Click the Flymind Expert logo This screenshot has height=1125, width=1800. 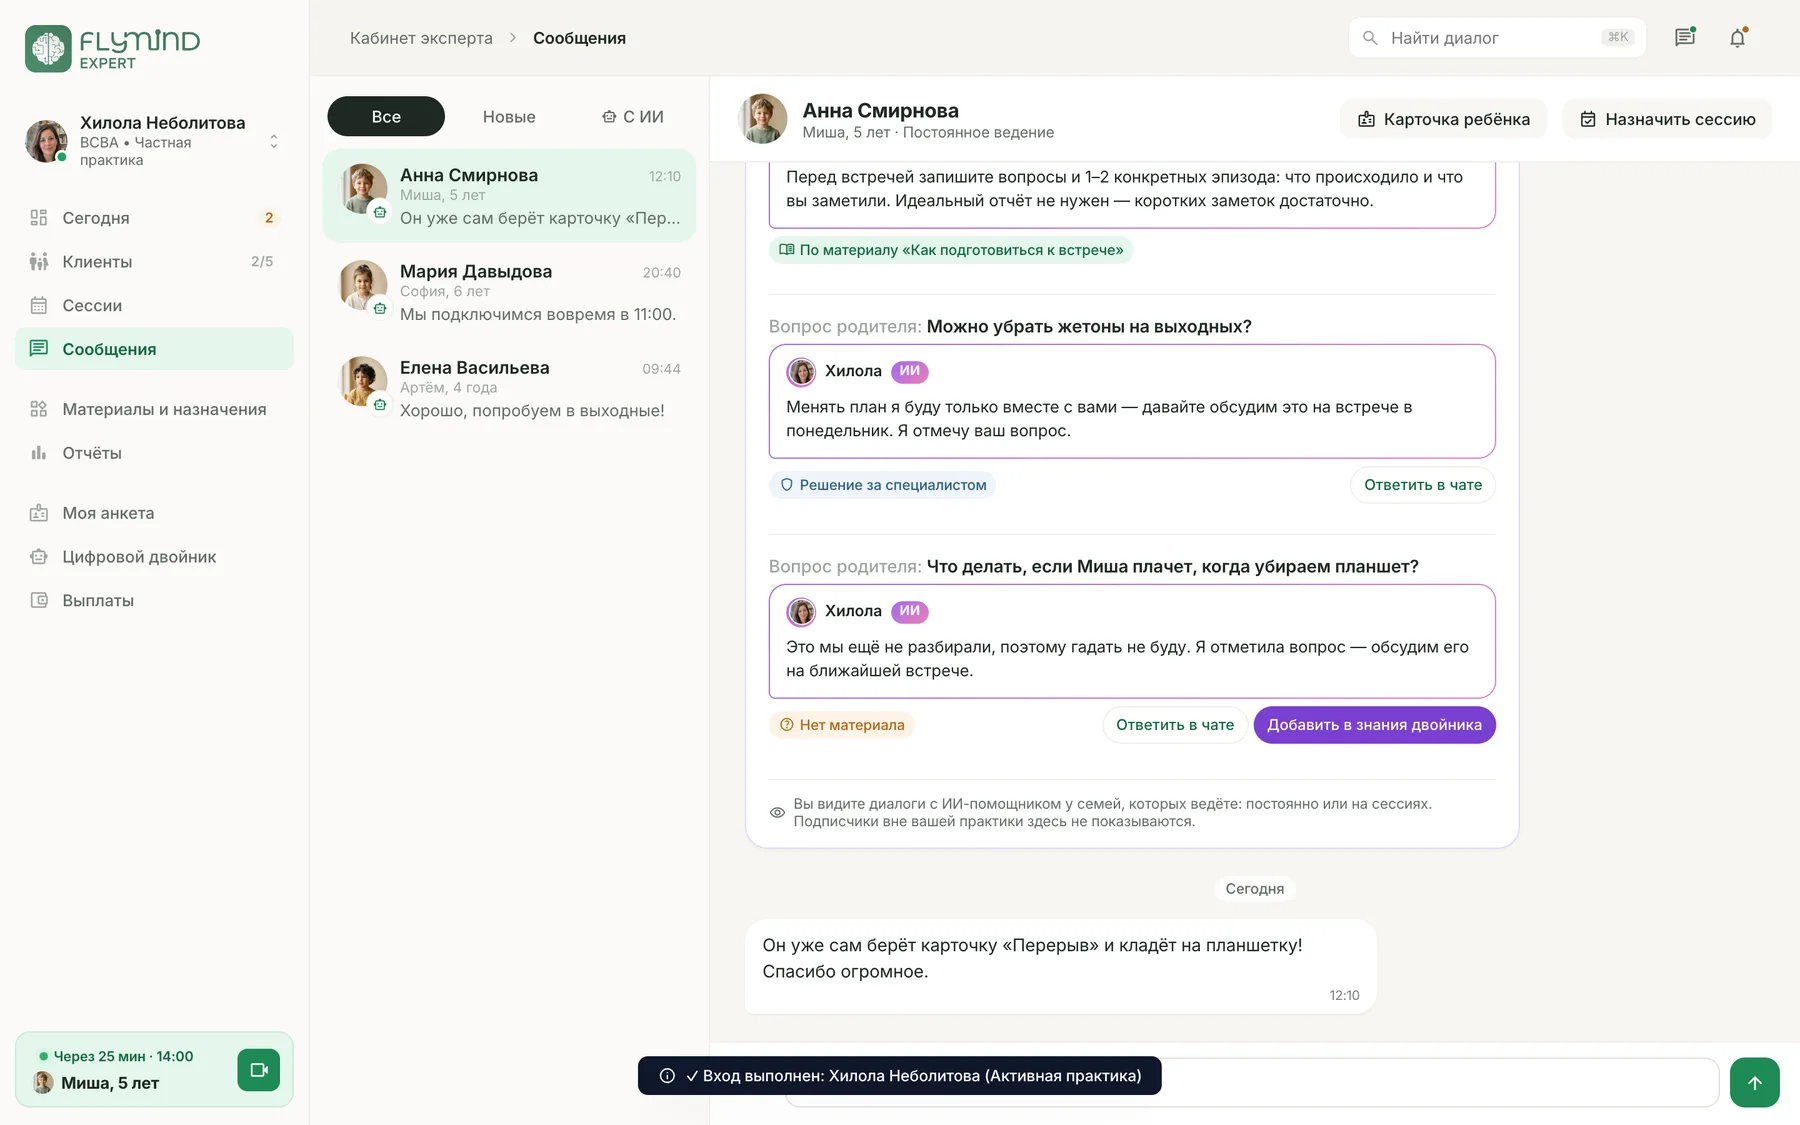click(x=112, y=48)
